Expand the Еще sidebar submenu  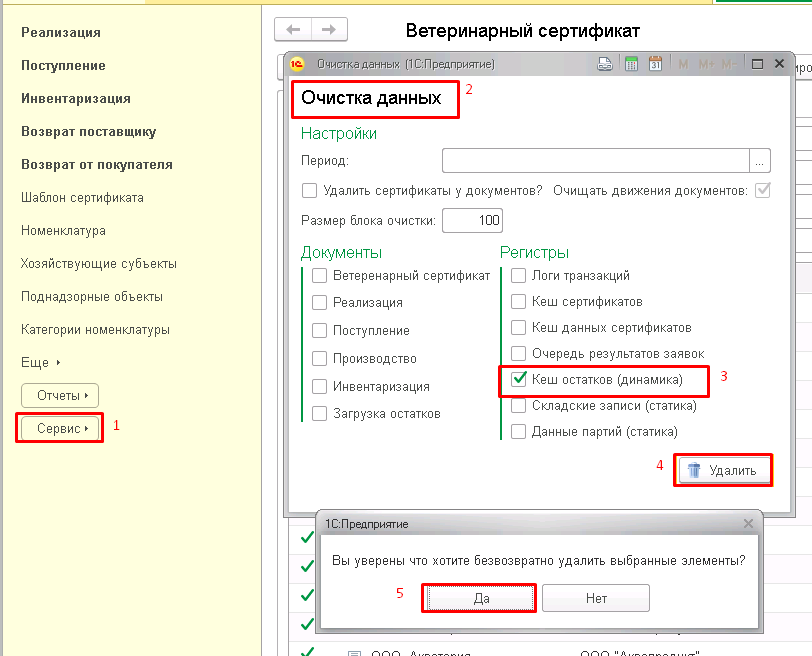40,362
